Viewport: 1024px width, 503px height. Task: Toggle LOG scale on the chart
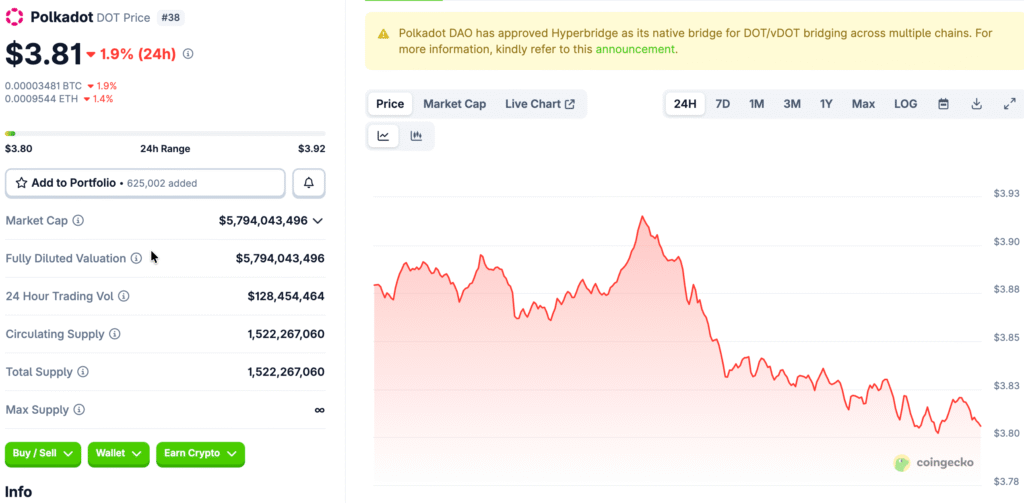[905, 104]
